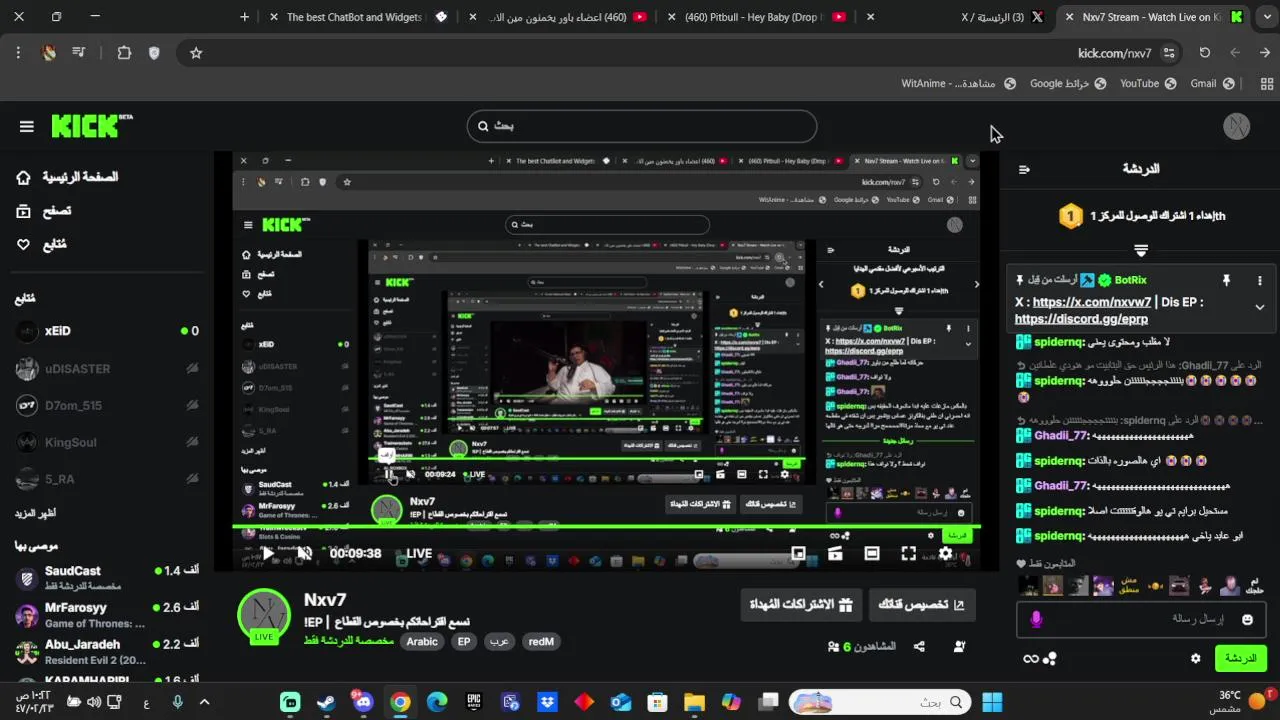Viewport: 1280px width, 720px height.
Task: Open chat settings gear
Action: tap(1195, 658)
